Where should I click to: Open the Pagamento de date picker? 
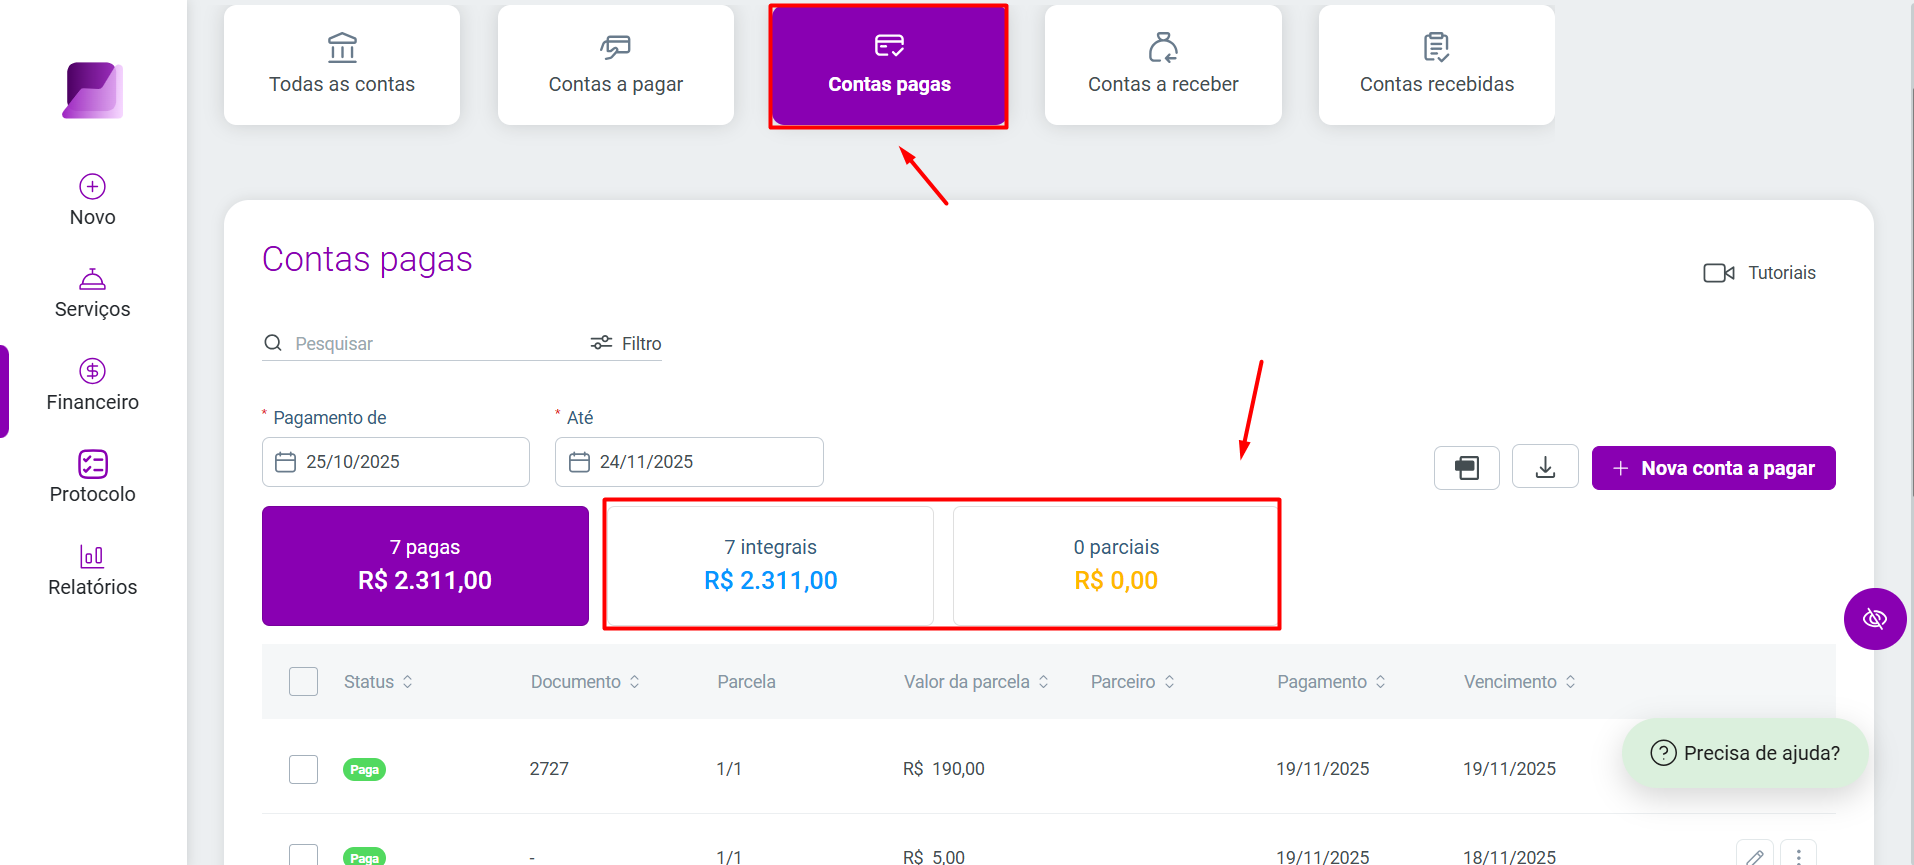coord(396,462)
